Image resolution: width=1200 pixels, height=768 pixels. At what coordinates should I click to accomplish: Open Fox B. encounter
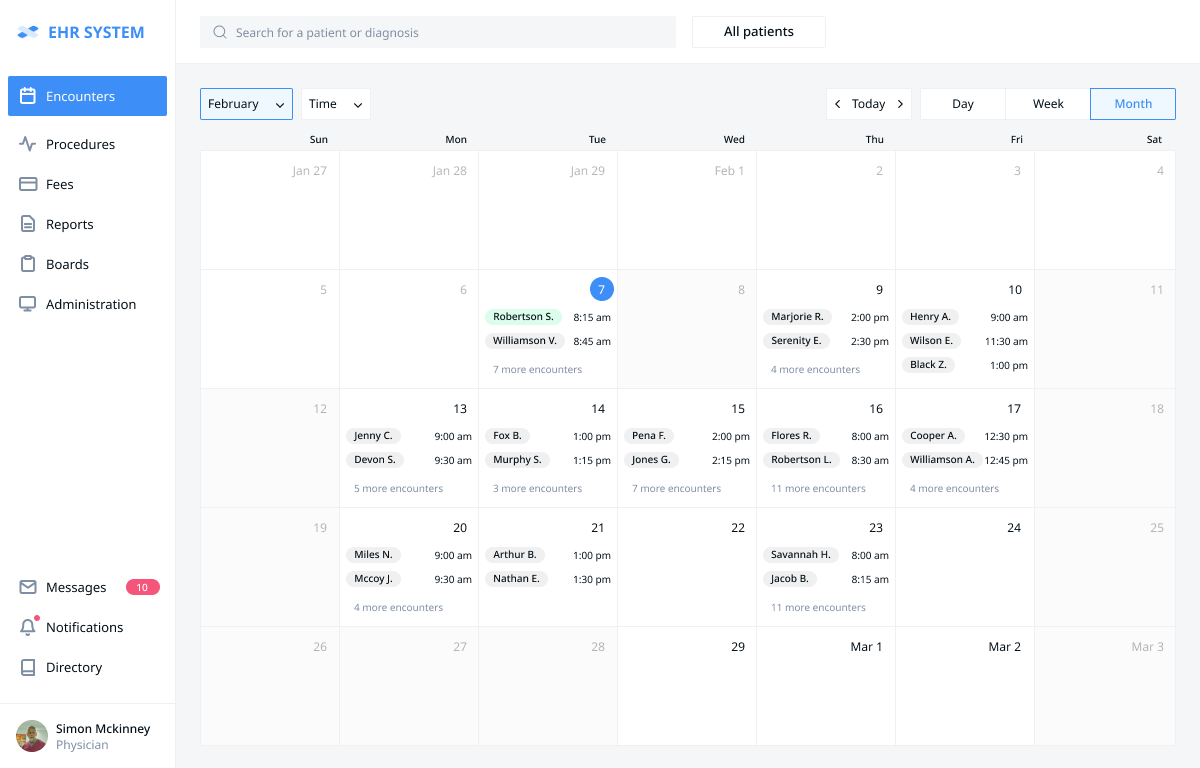507,436
